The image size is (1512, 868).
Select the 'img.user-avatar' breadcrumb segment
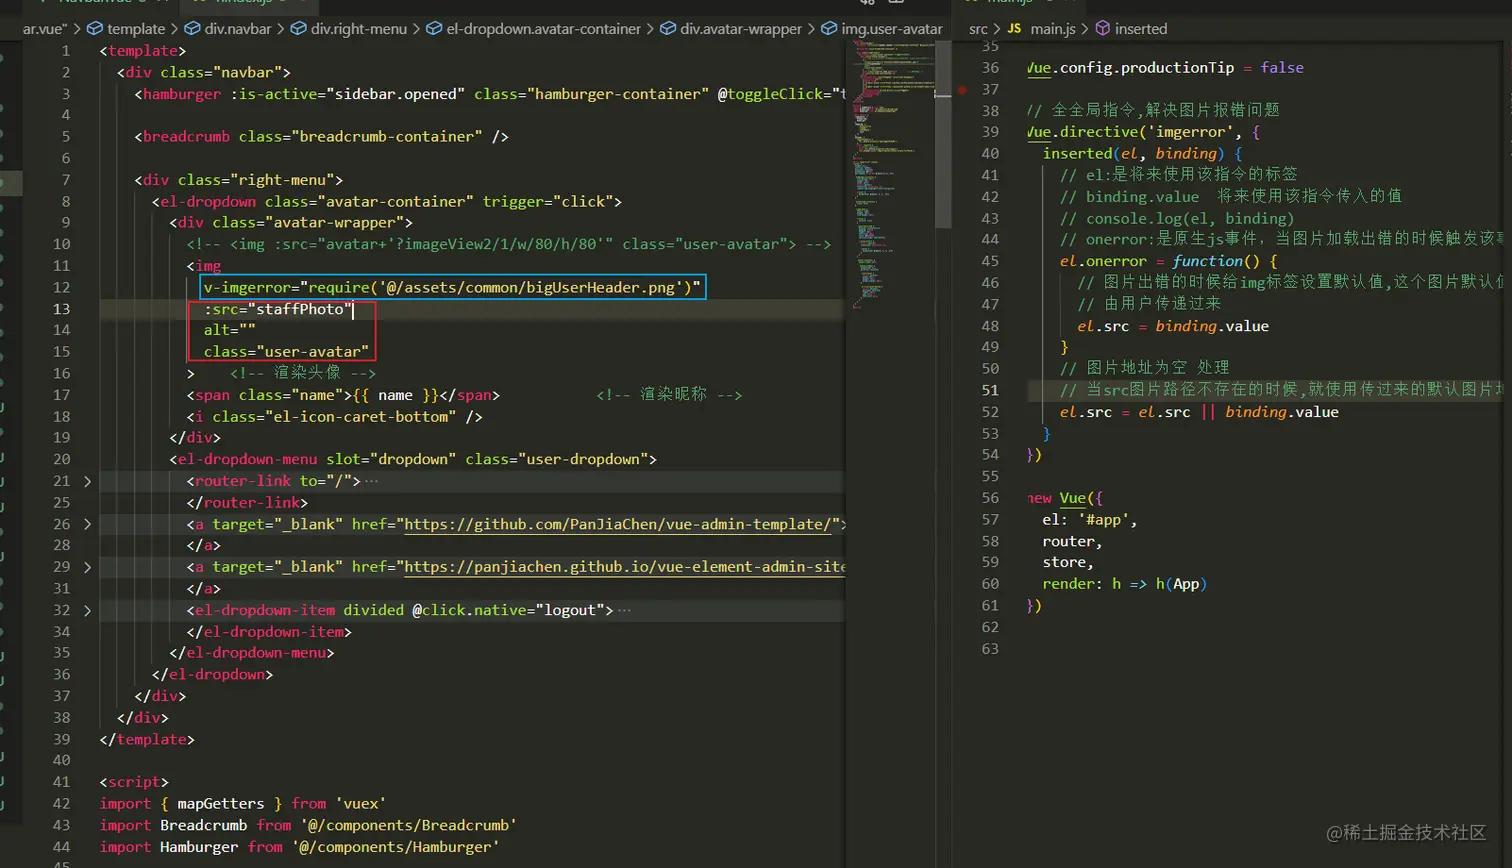coord(882,29)
